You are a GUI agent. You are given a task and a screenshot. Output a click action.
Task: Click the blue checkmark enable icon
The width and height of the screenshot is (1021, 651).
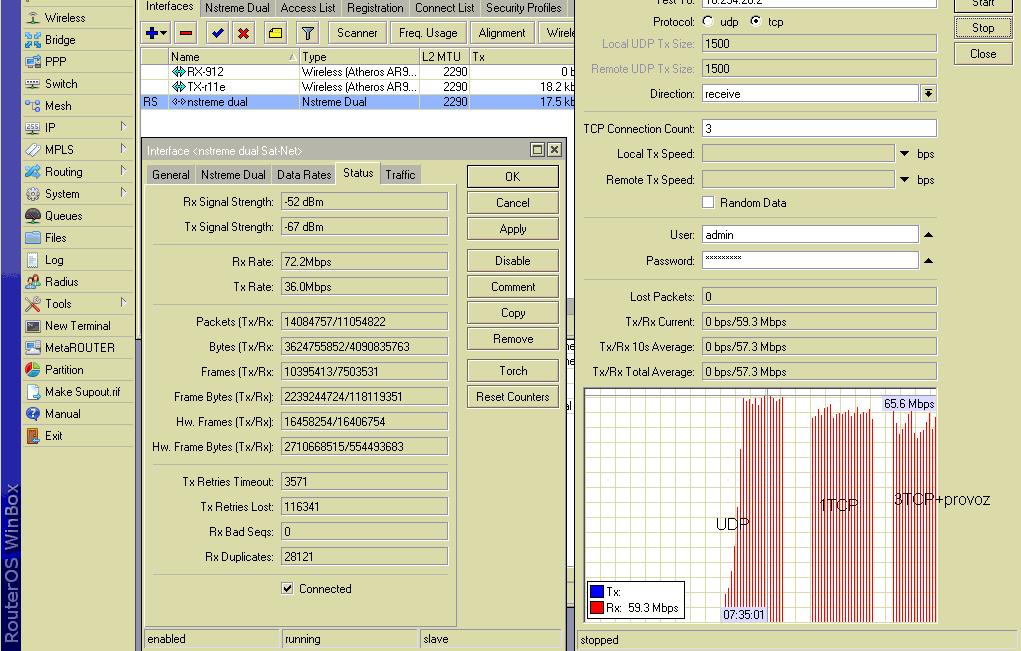tap(217, 33)
